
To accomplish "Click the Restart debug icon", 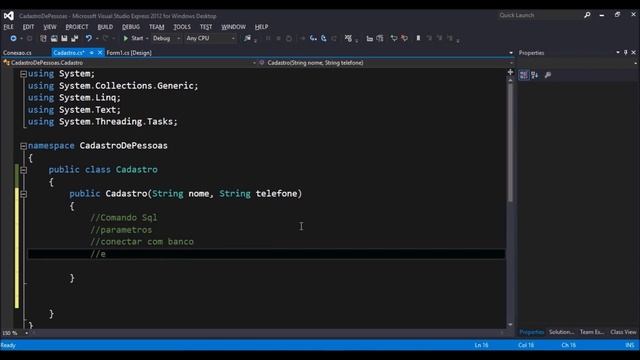I will pos(289,38).
